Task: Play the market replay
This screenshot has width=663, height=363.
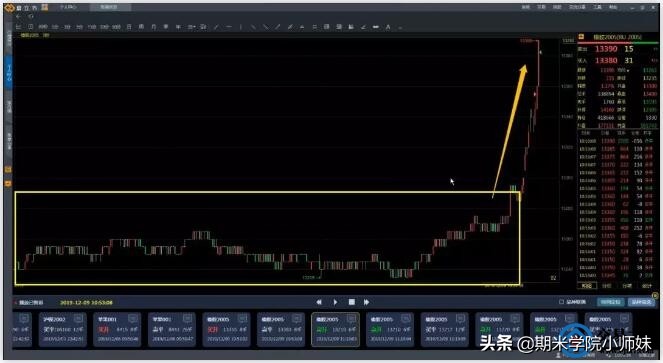Action: pyautogui.click(x=335, y=302)
